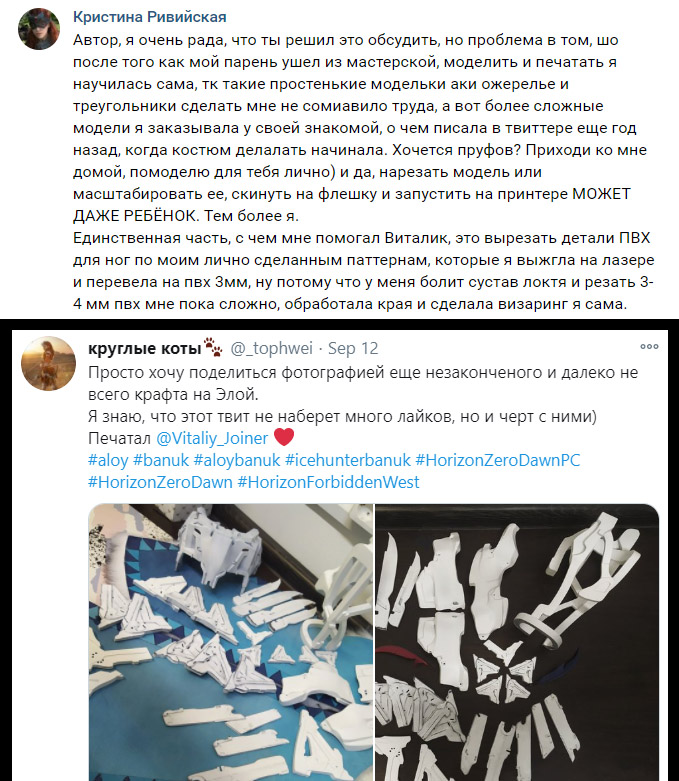Open the круглые коты tweet avatar
This screenshot has width=679, height=781.
point(48,363)
